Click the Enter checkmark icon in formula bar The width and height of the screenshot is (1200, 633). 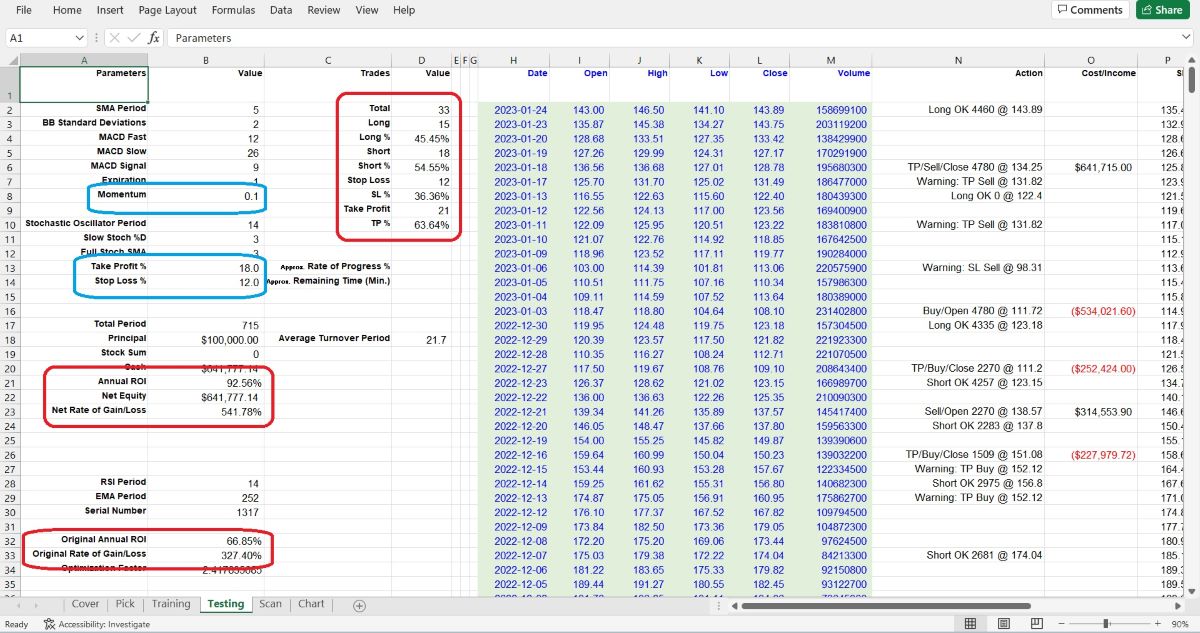[x=135, y=38]
